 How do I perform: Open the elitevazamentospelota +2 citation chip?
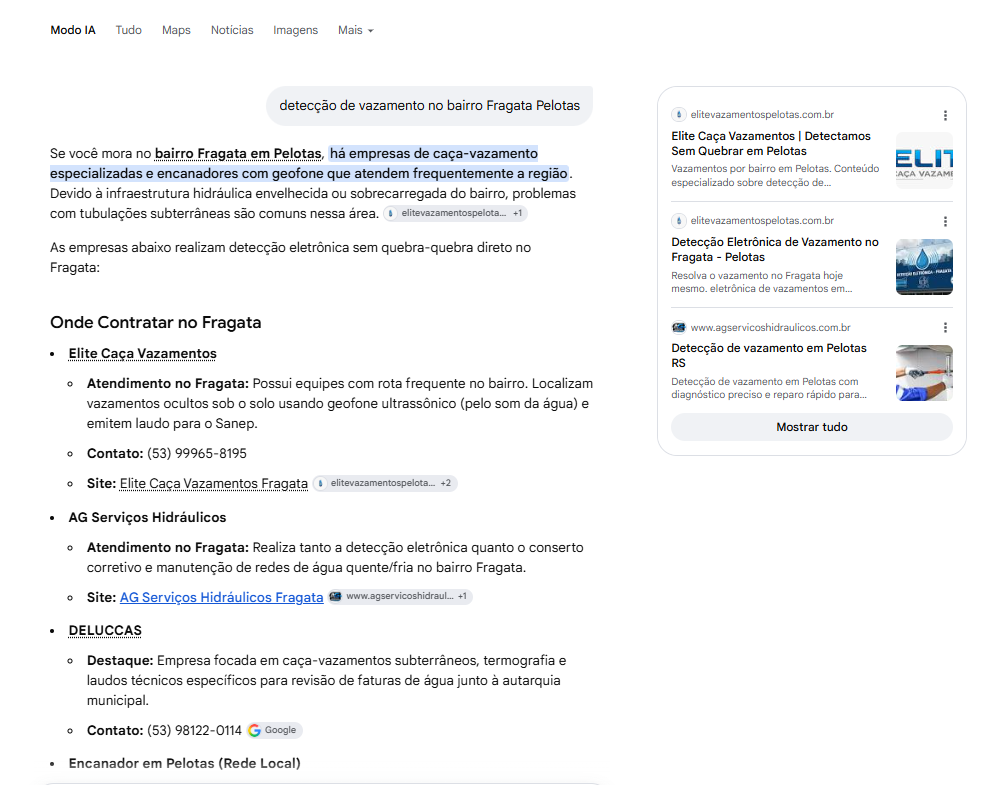pyautogui.click(x=385, y=483)
